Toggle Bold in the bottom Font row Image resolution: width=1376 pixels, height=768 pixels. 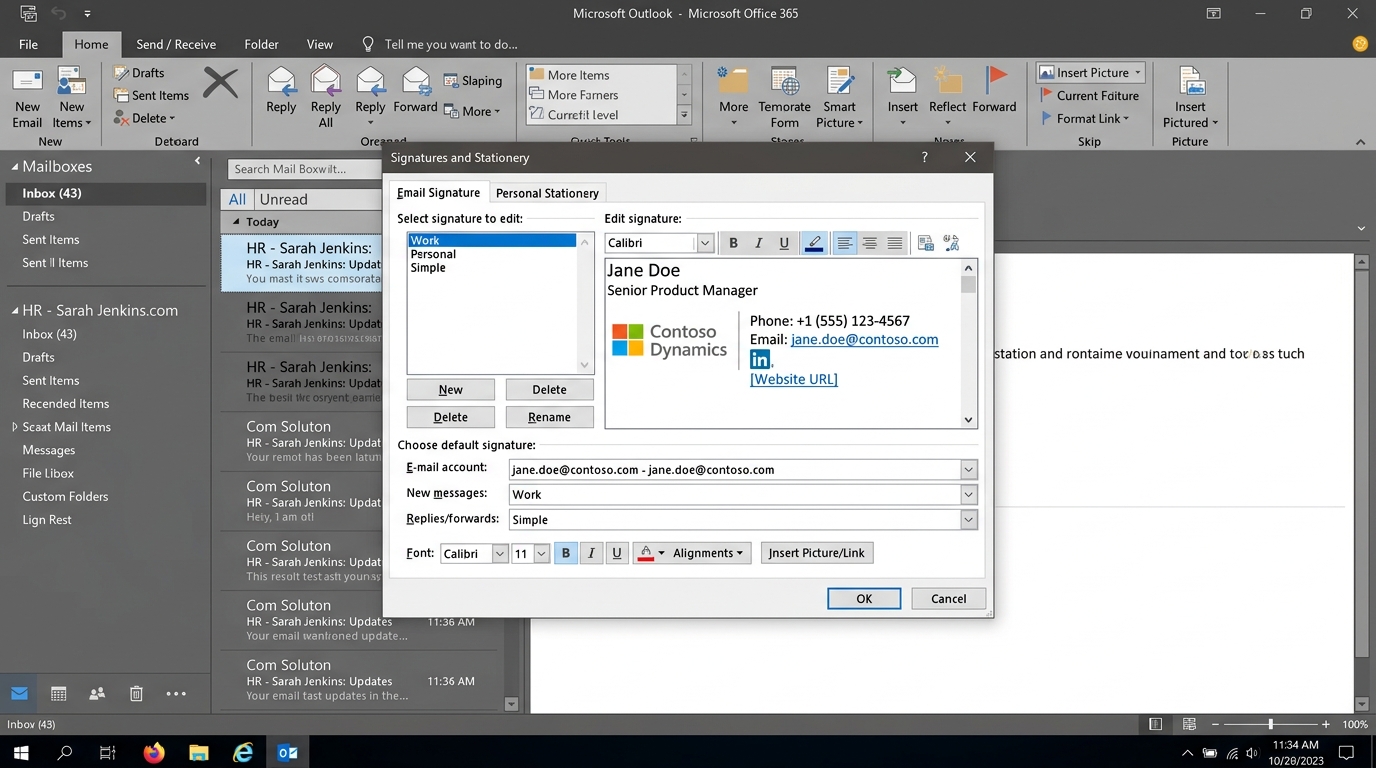coord(566,553)
